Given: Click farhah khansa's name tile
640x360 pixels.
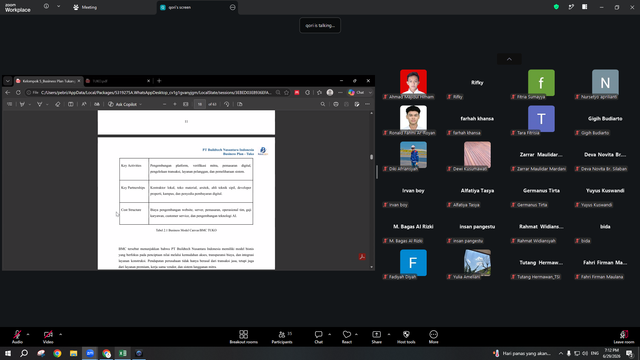Looking at the screenshot, I should (x=477, y=119).
